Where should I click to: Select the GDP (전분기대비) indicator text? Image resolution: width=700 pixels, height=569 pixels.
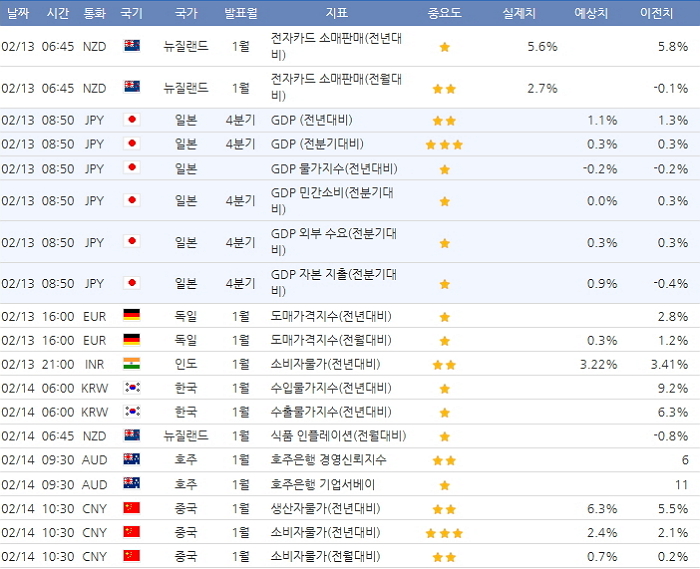pos(317,144)
